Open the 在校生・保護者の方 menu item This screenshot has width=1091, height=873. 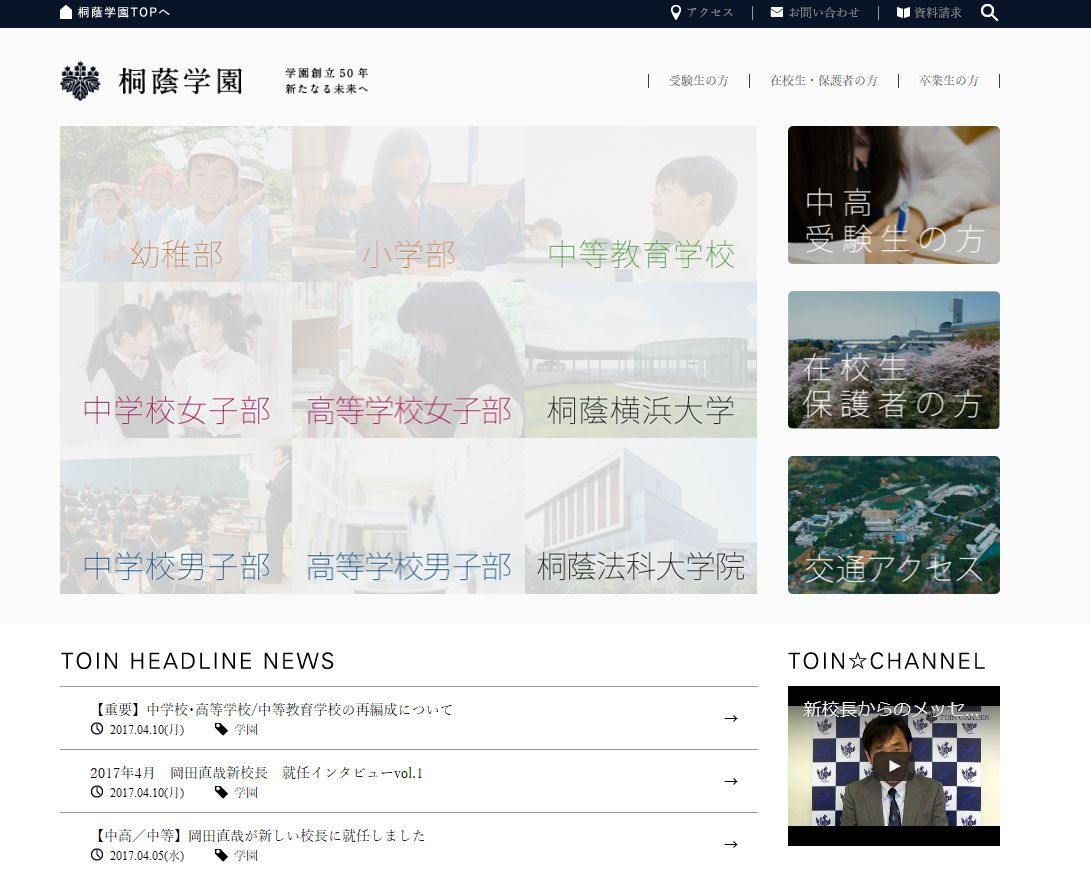click(824, 81)
